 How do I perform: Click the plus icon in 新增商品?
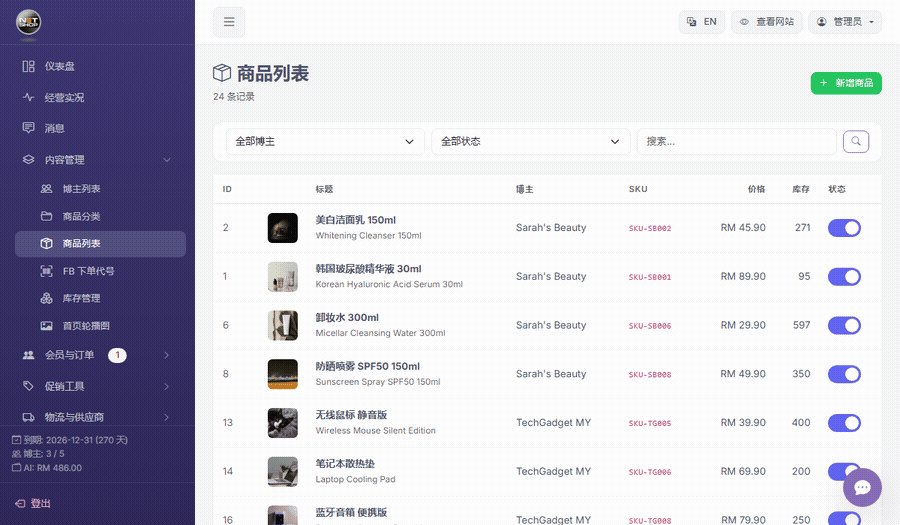tap(824, 83)
